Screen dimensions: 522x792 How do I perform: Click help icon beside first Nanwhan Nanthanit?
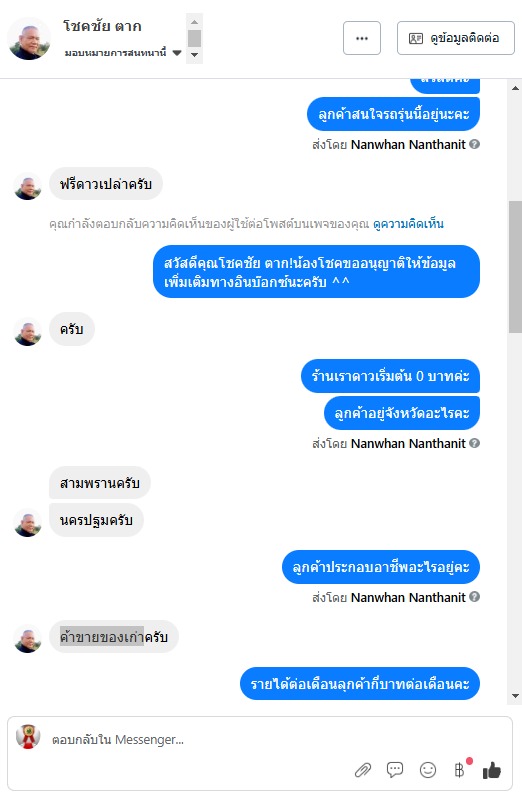[x=474, y=144]
